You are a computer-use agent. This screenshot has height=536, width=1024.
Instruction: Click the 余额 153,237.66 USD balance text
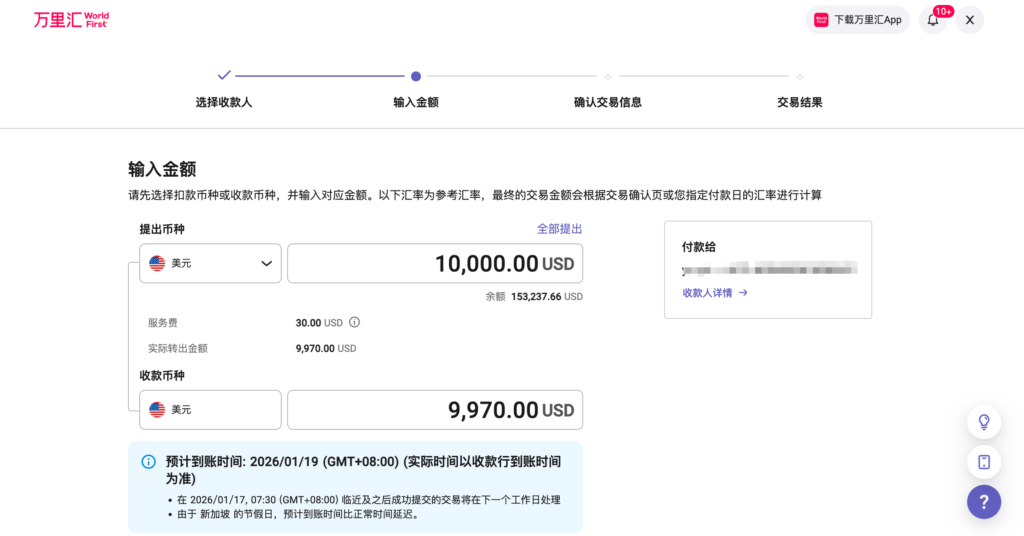(534, 296)
